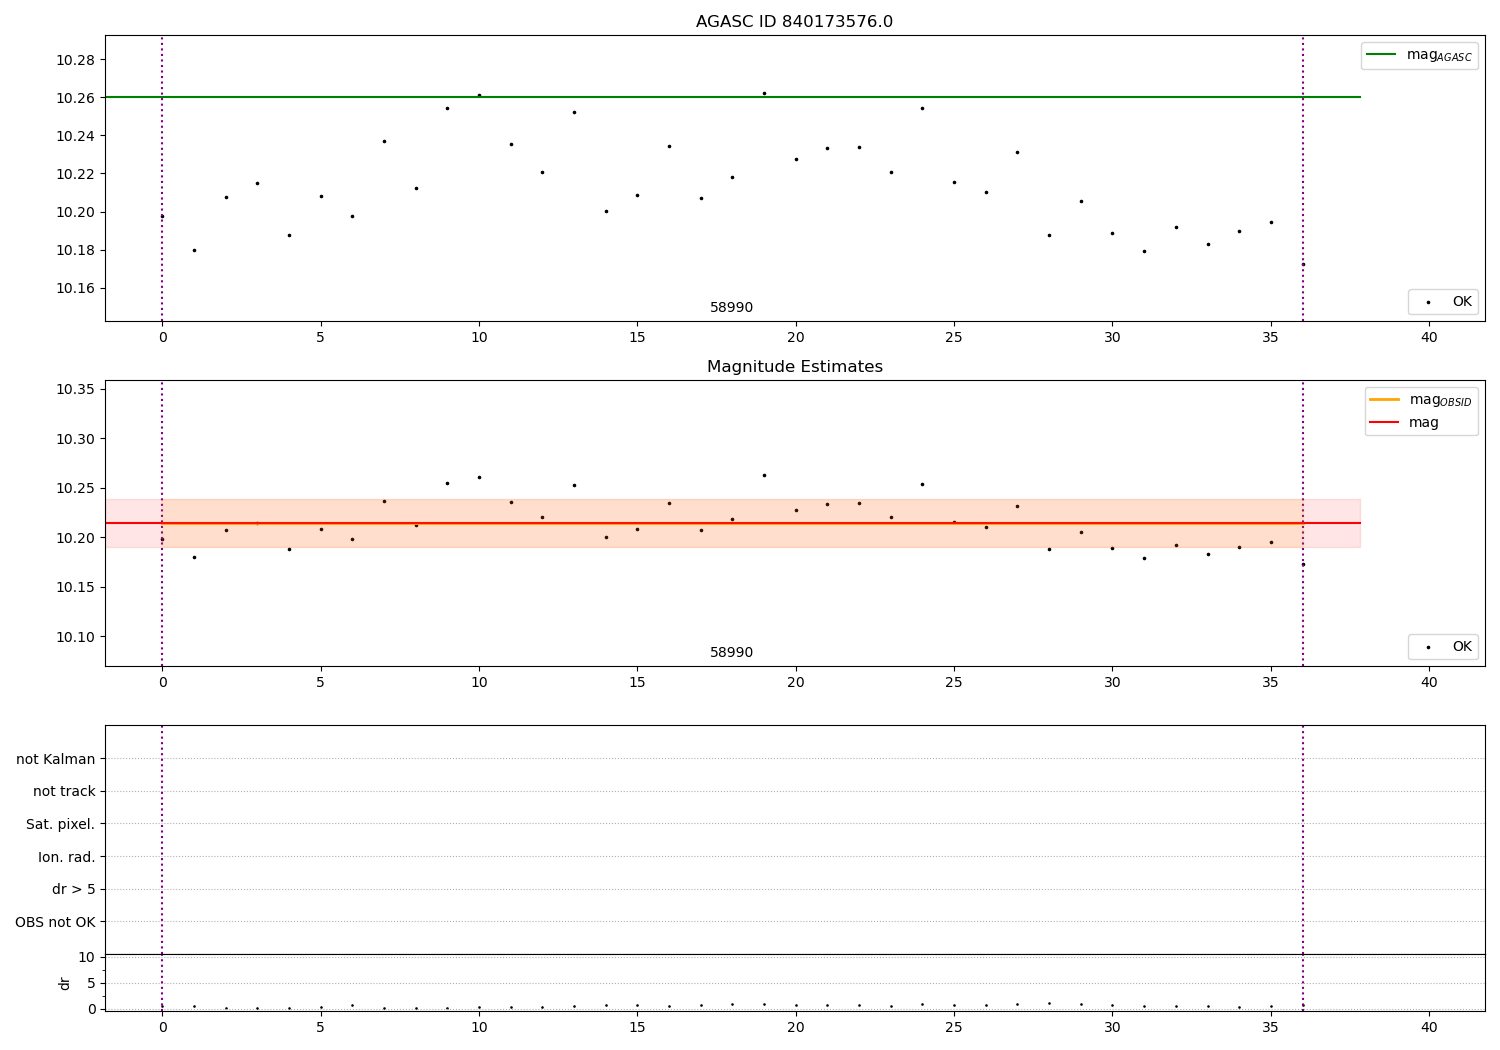1500x1050 pixels.
Task: Click the x-axis tick 30 under Magnitude Estimates plot
Action: [x=1112, y=683]
